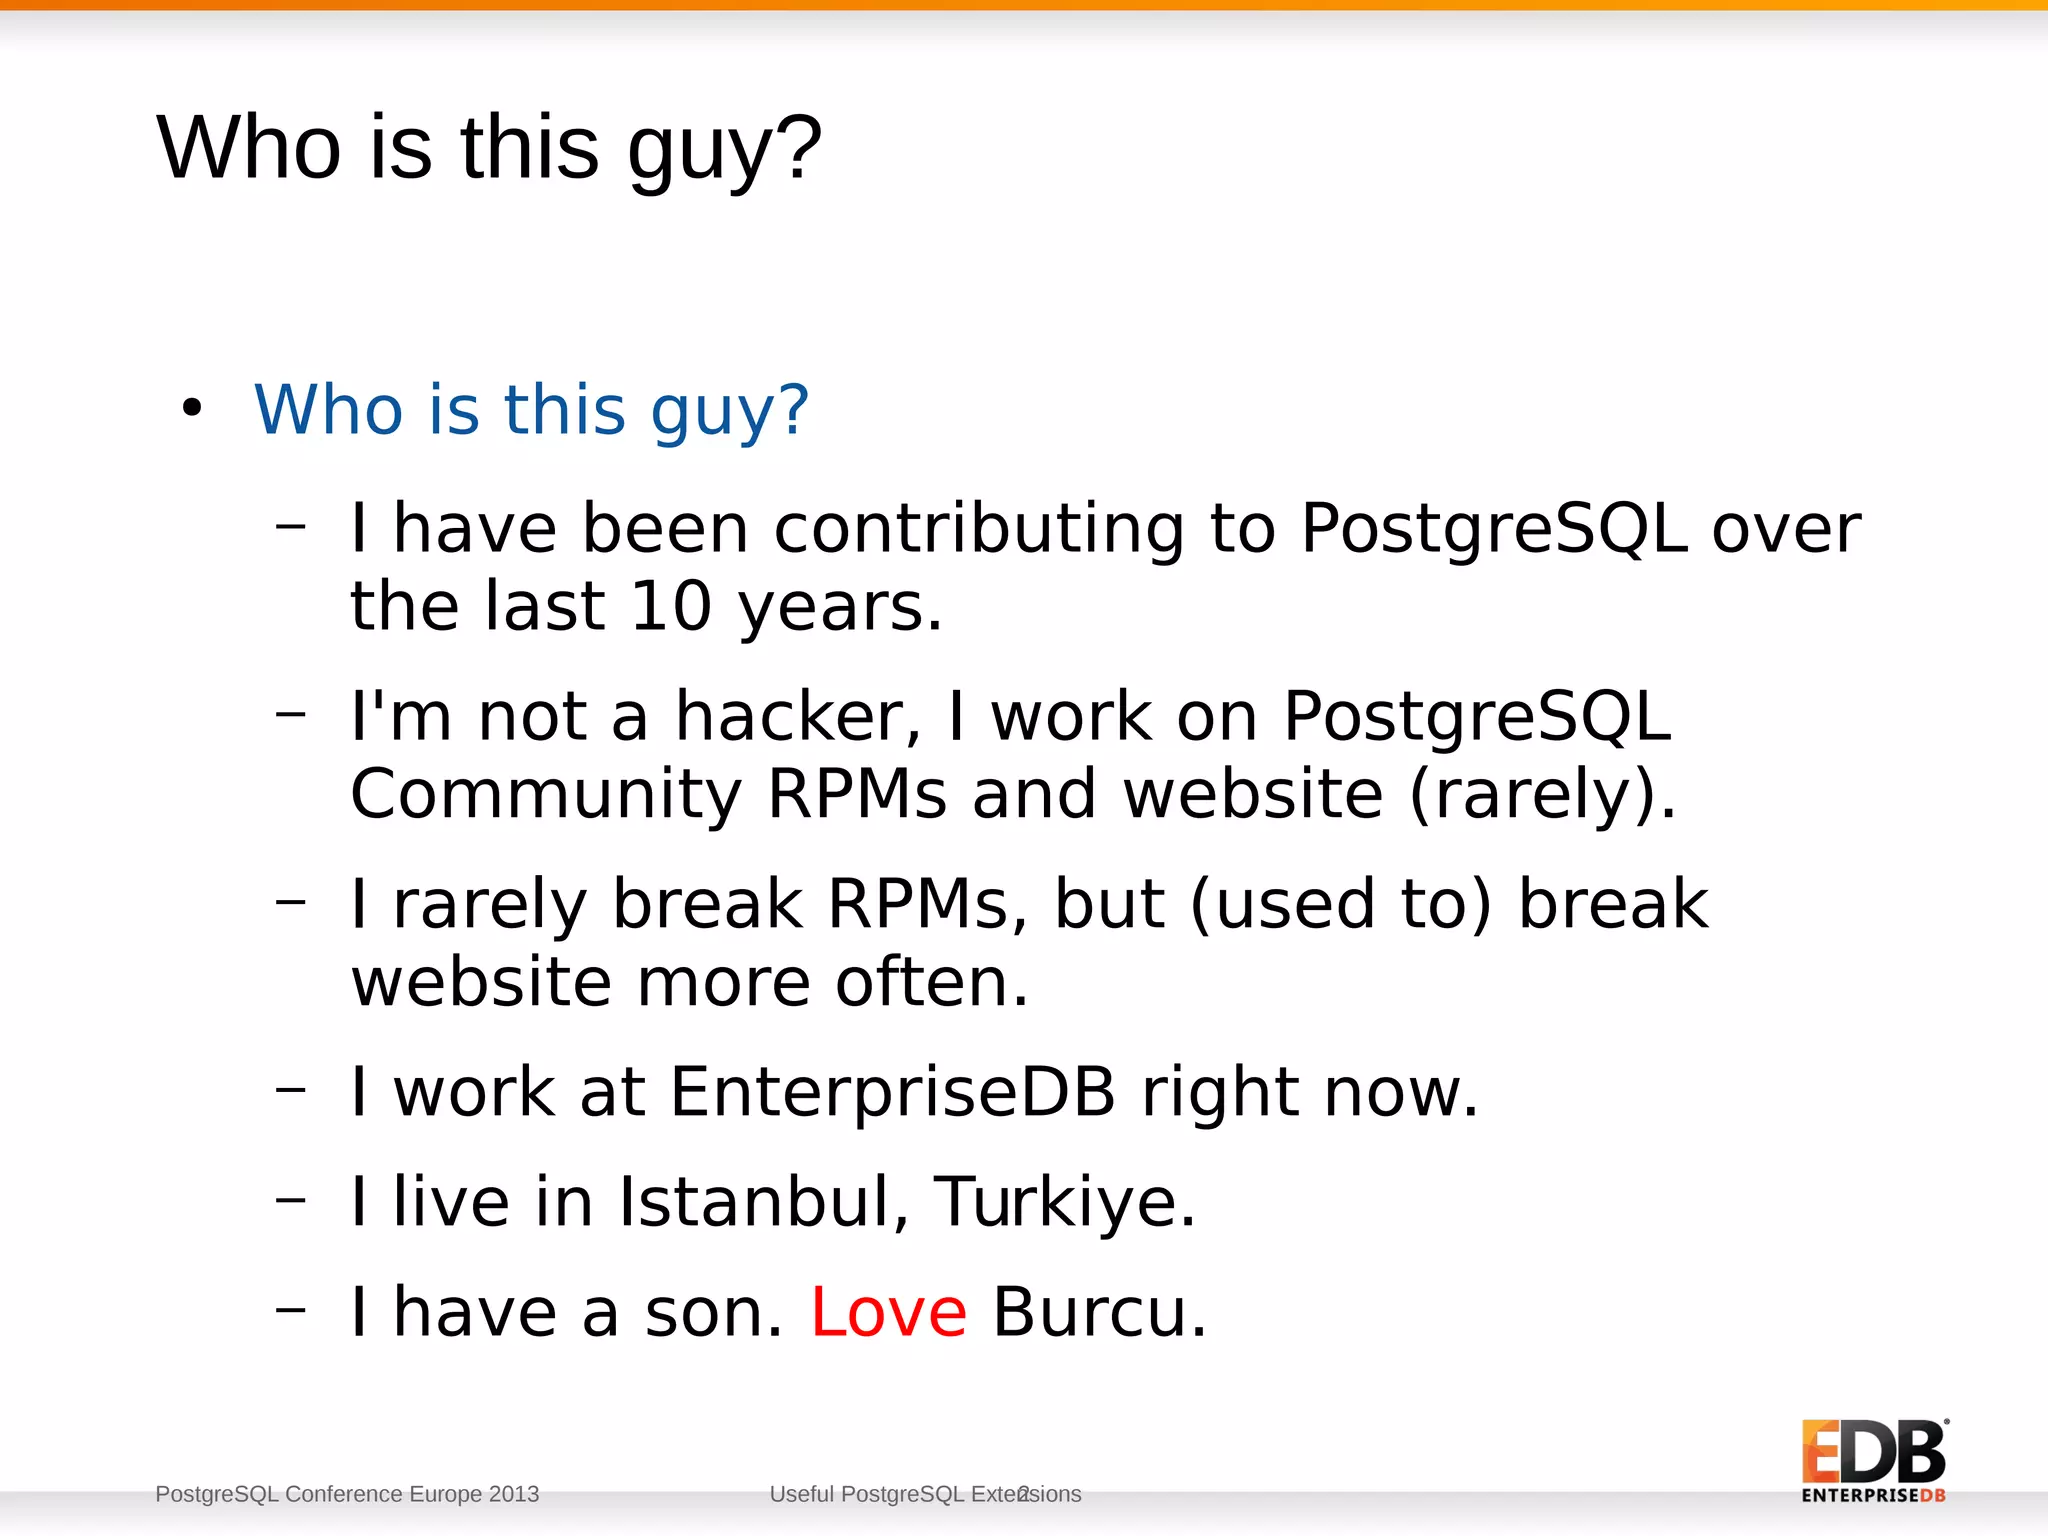Click 'I work at EnterpriseDB right now'
Screen dimensions: 2048x1536
point(914,1091)
